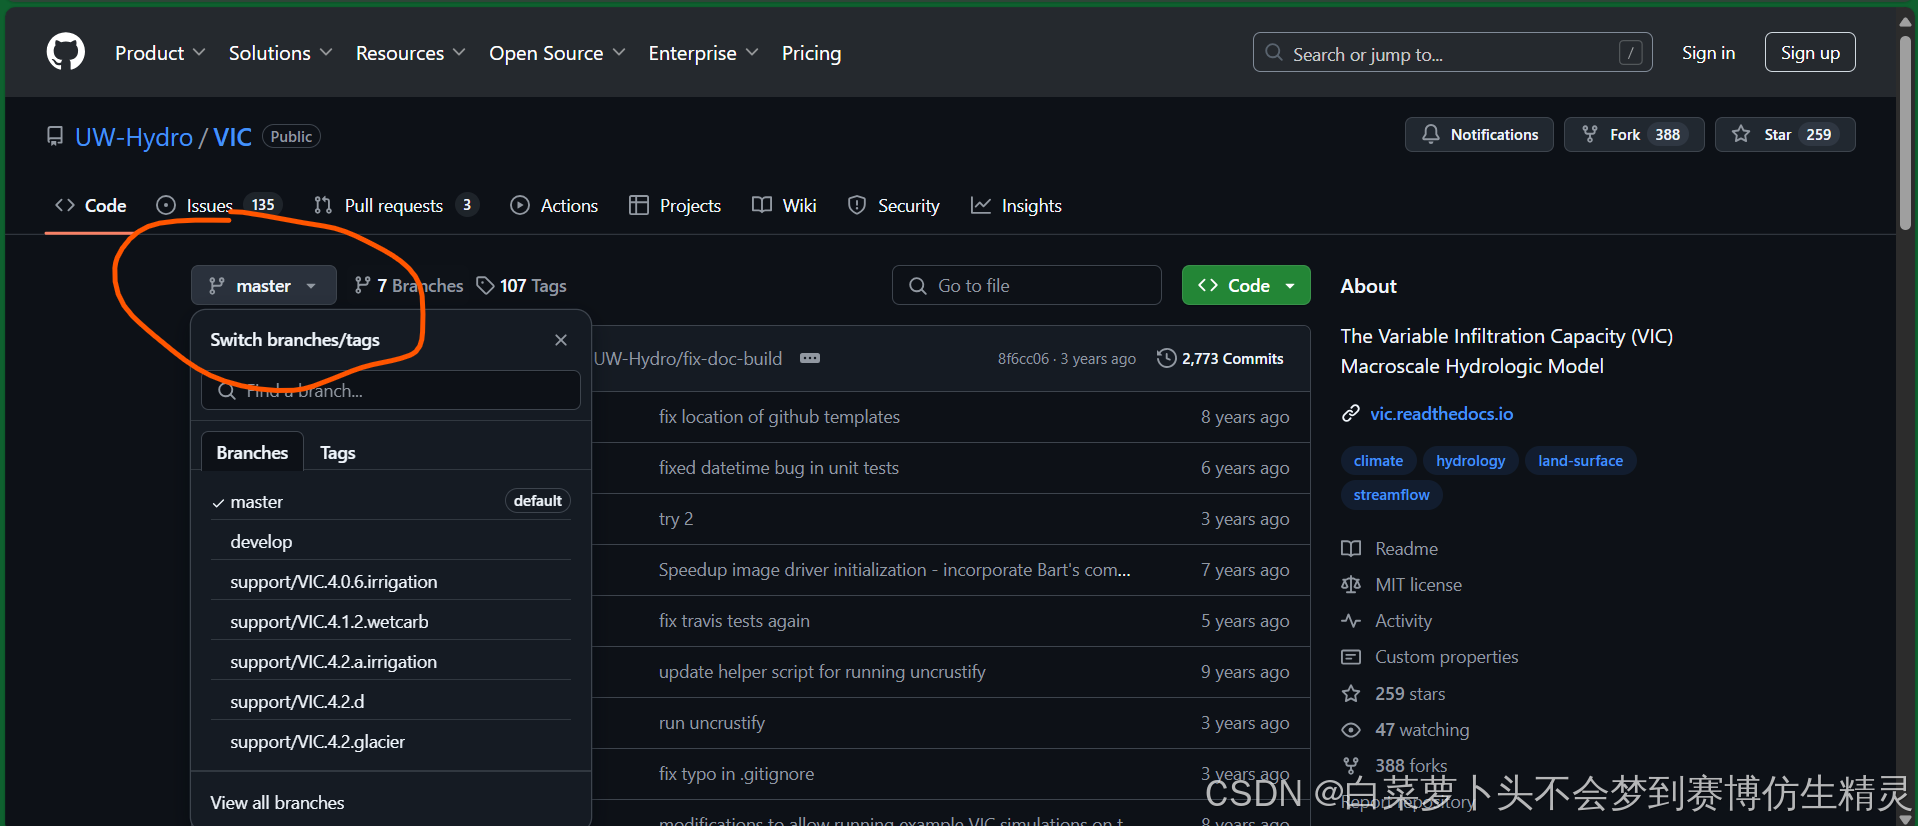Open commit 'fixed datetime bug in unit tests'

(x=779, y=468)
